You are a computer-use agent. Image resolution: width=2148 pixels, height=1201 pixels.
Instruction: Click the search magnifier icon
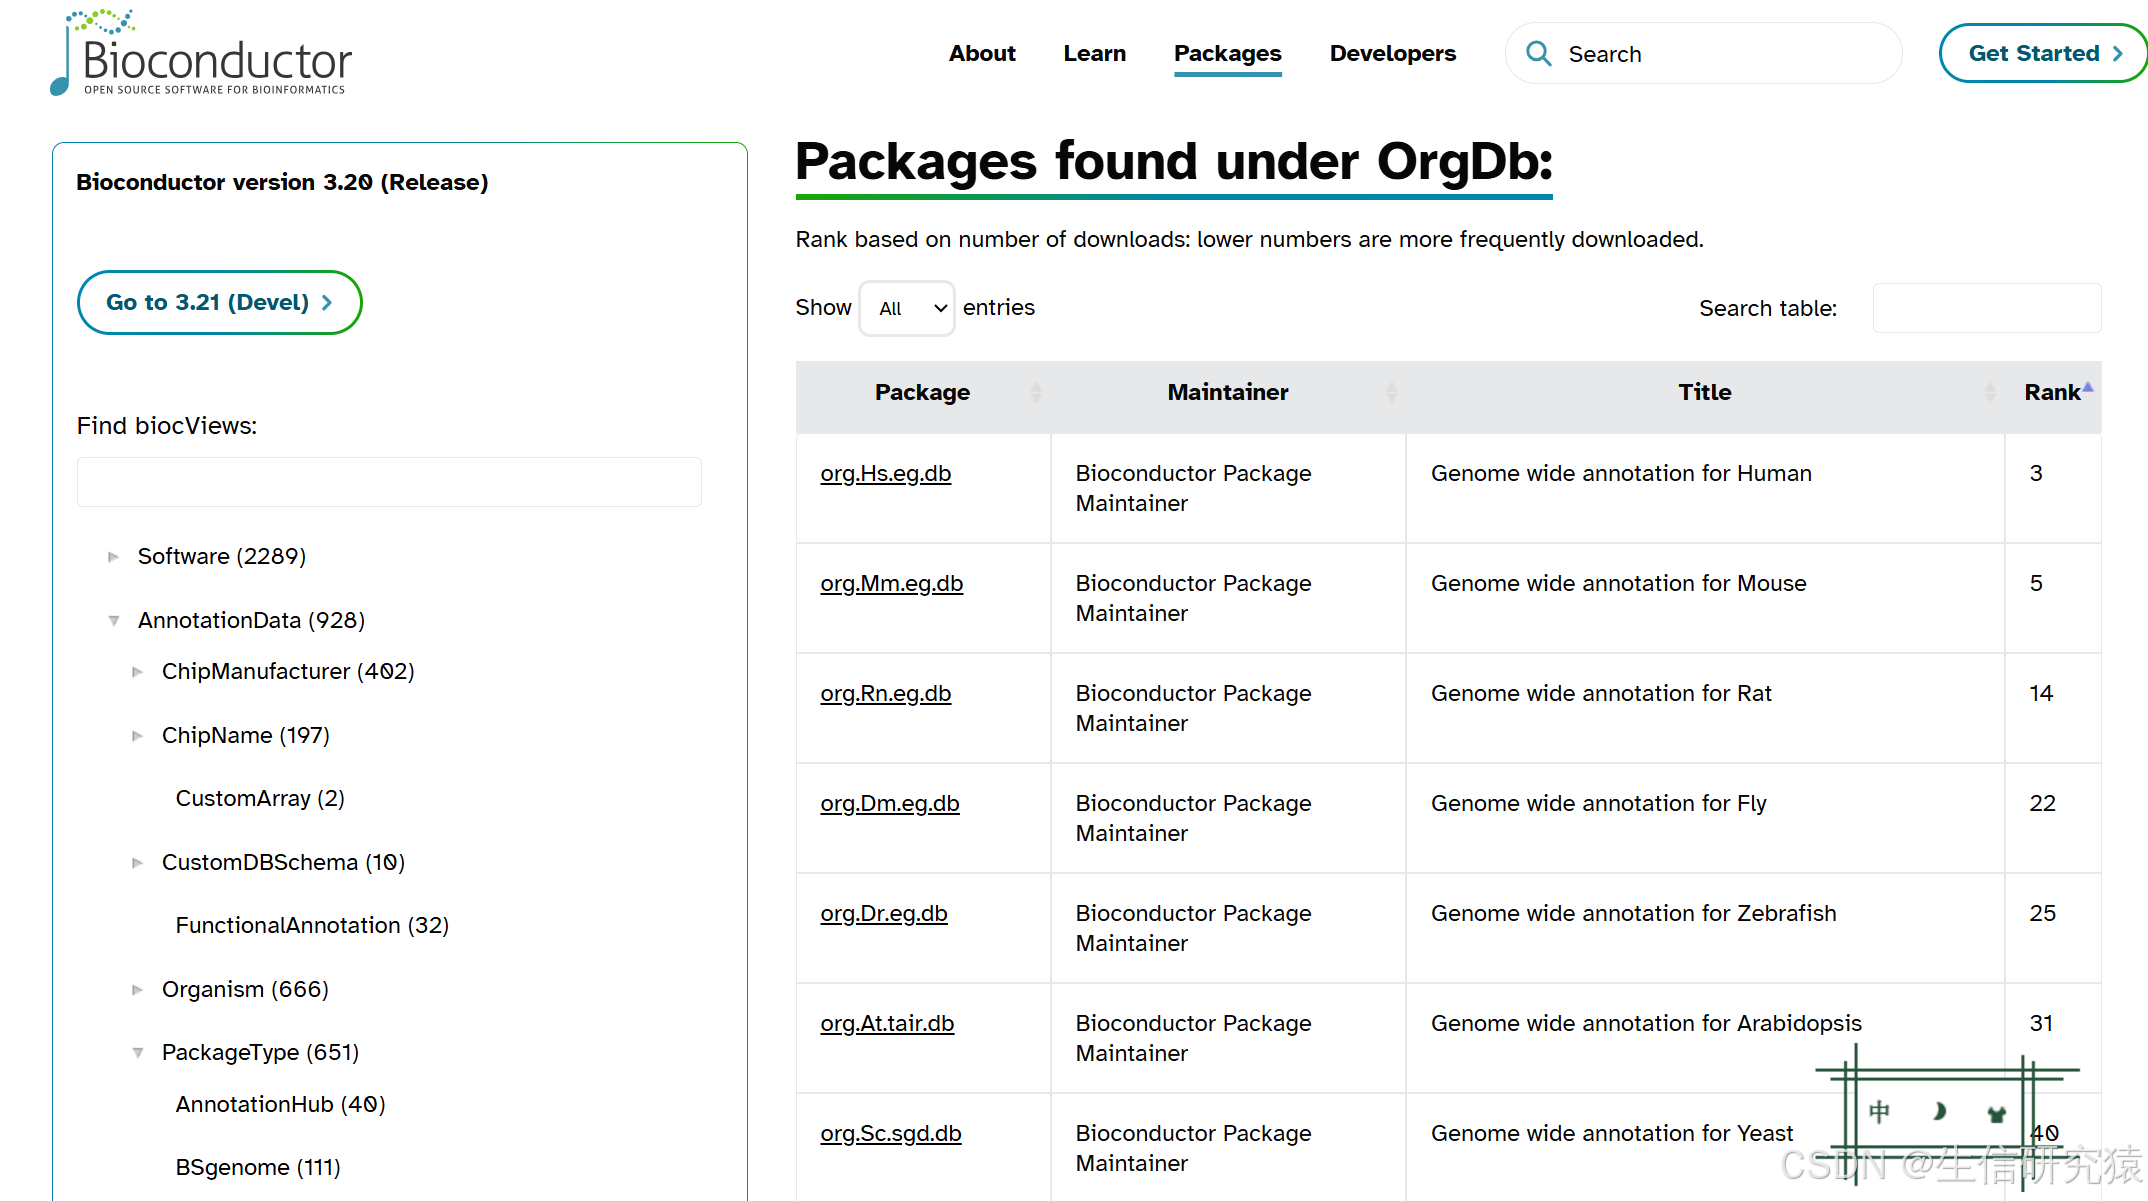[x=1539, y=54]
